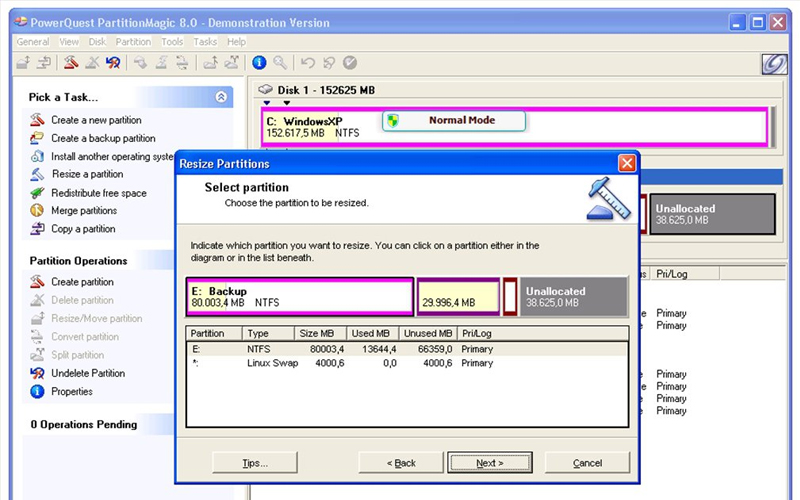Select the 29.996,4 MB partition block in dialog
This screenshot has width=800, height=500.
point(458,297)
